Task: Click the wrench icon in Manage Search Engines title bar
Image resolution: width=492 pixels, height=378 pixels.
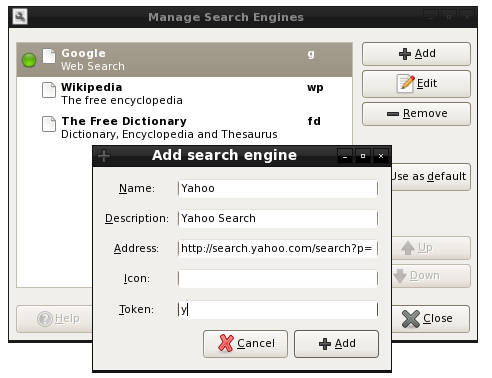Action: coord(20,17)
